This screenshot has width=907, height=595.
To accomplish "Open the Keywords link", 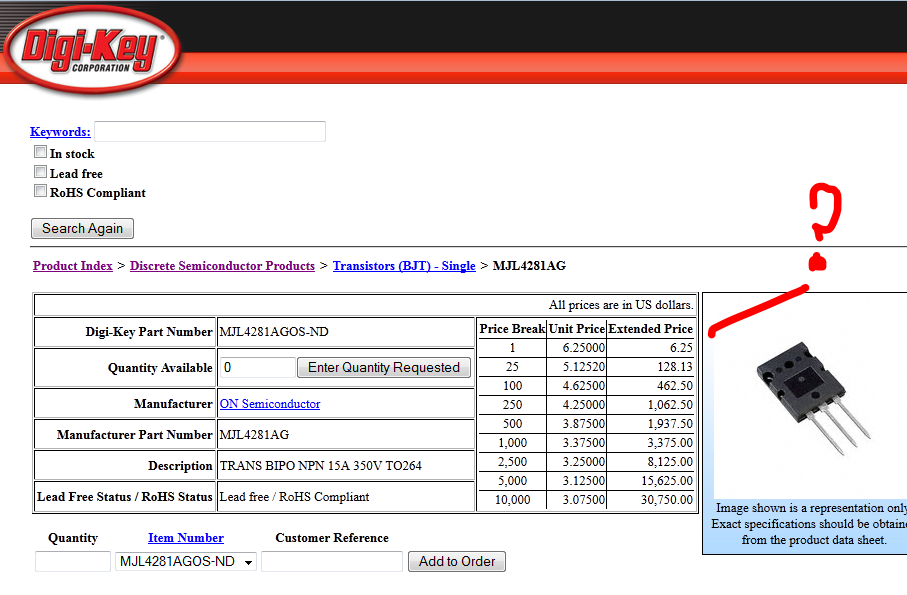I will tap(60, 132).
